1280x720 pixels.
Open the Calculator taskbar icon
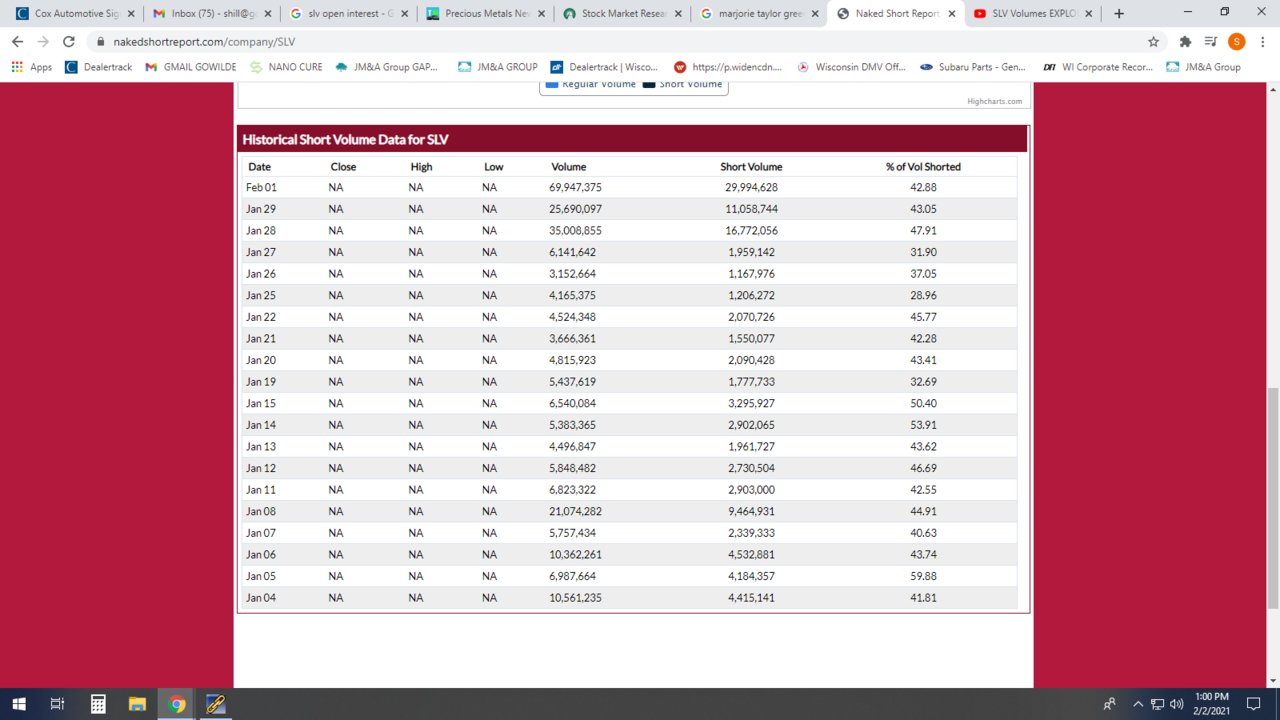point(98,704)
